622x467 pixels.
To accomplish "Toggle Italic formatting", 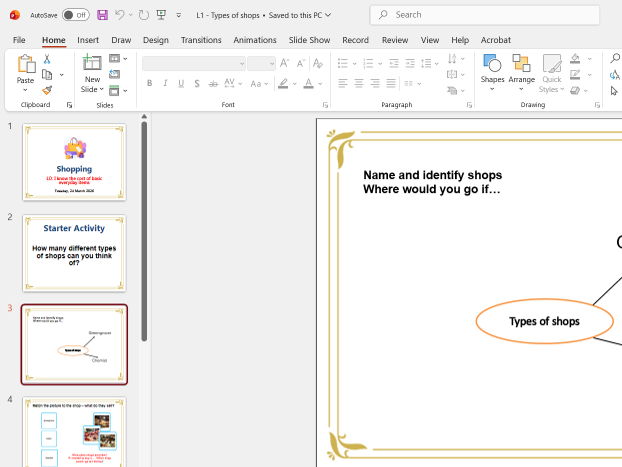I will point(165,83).
